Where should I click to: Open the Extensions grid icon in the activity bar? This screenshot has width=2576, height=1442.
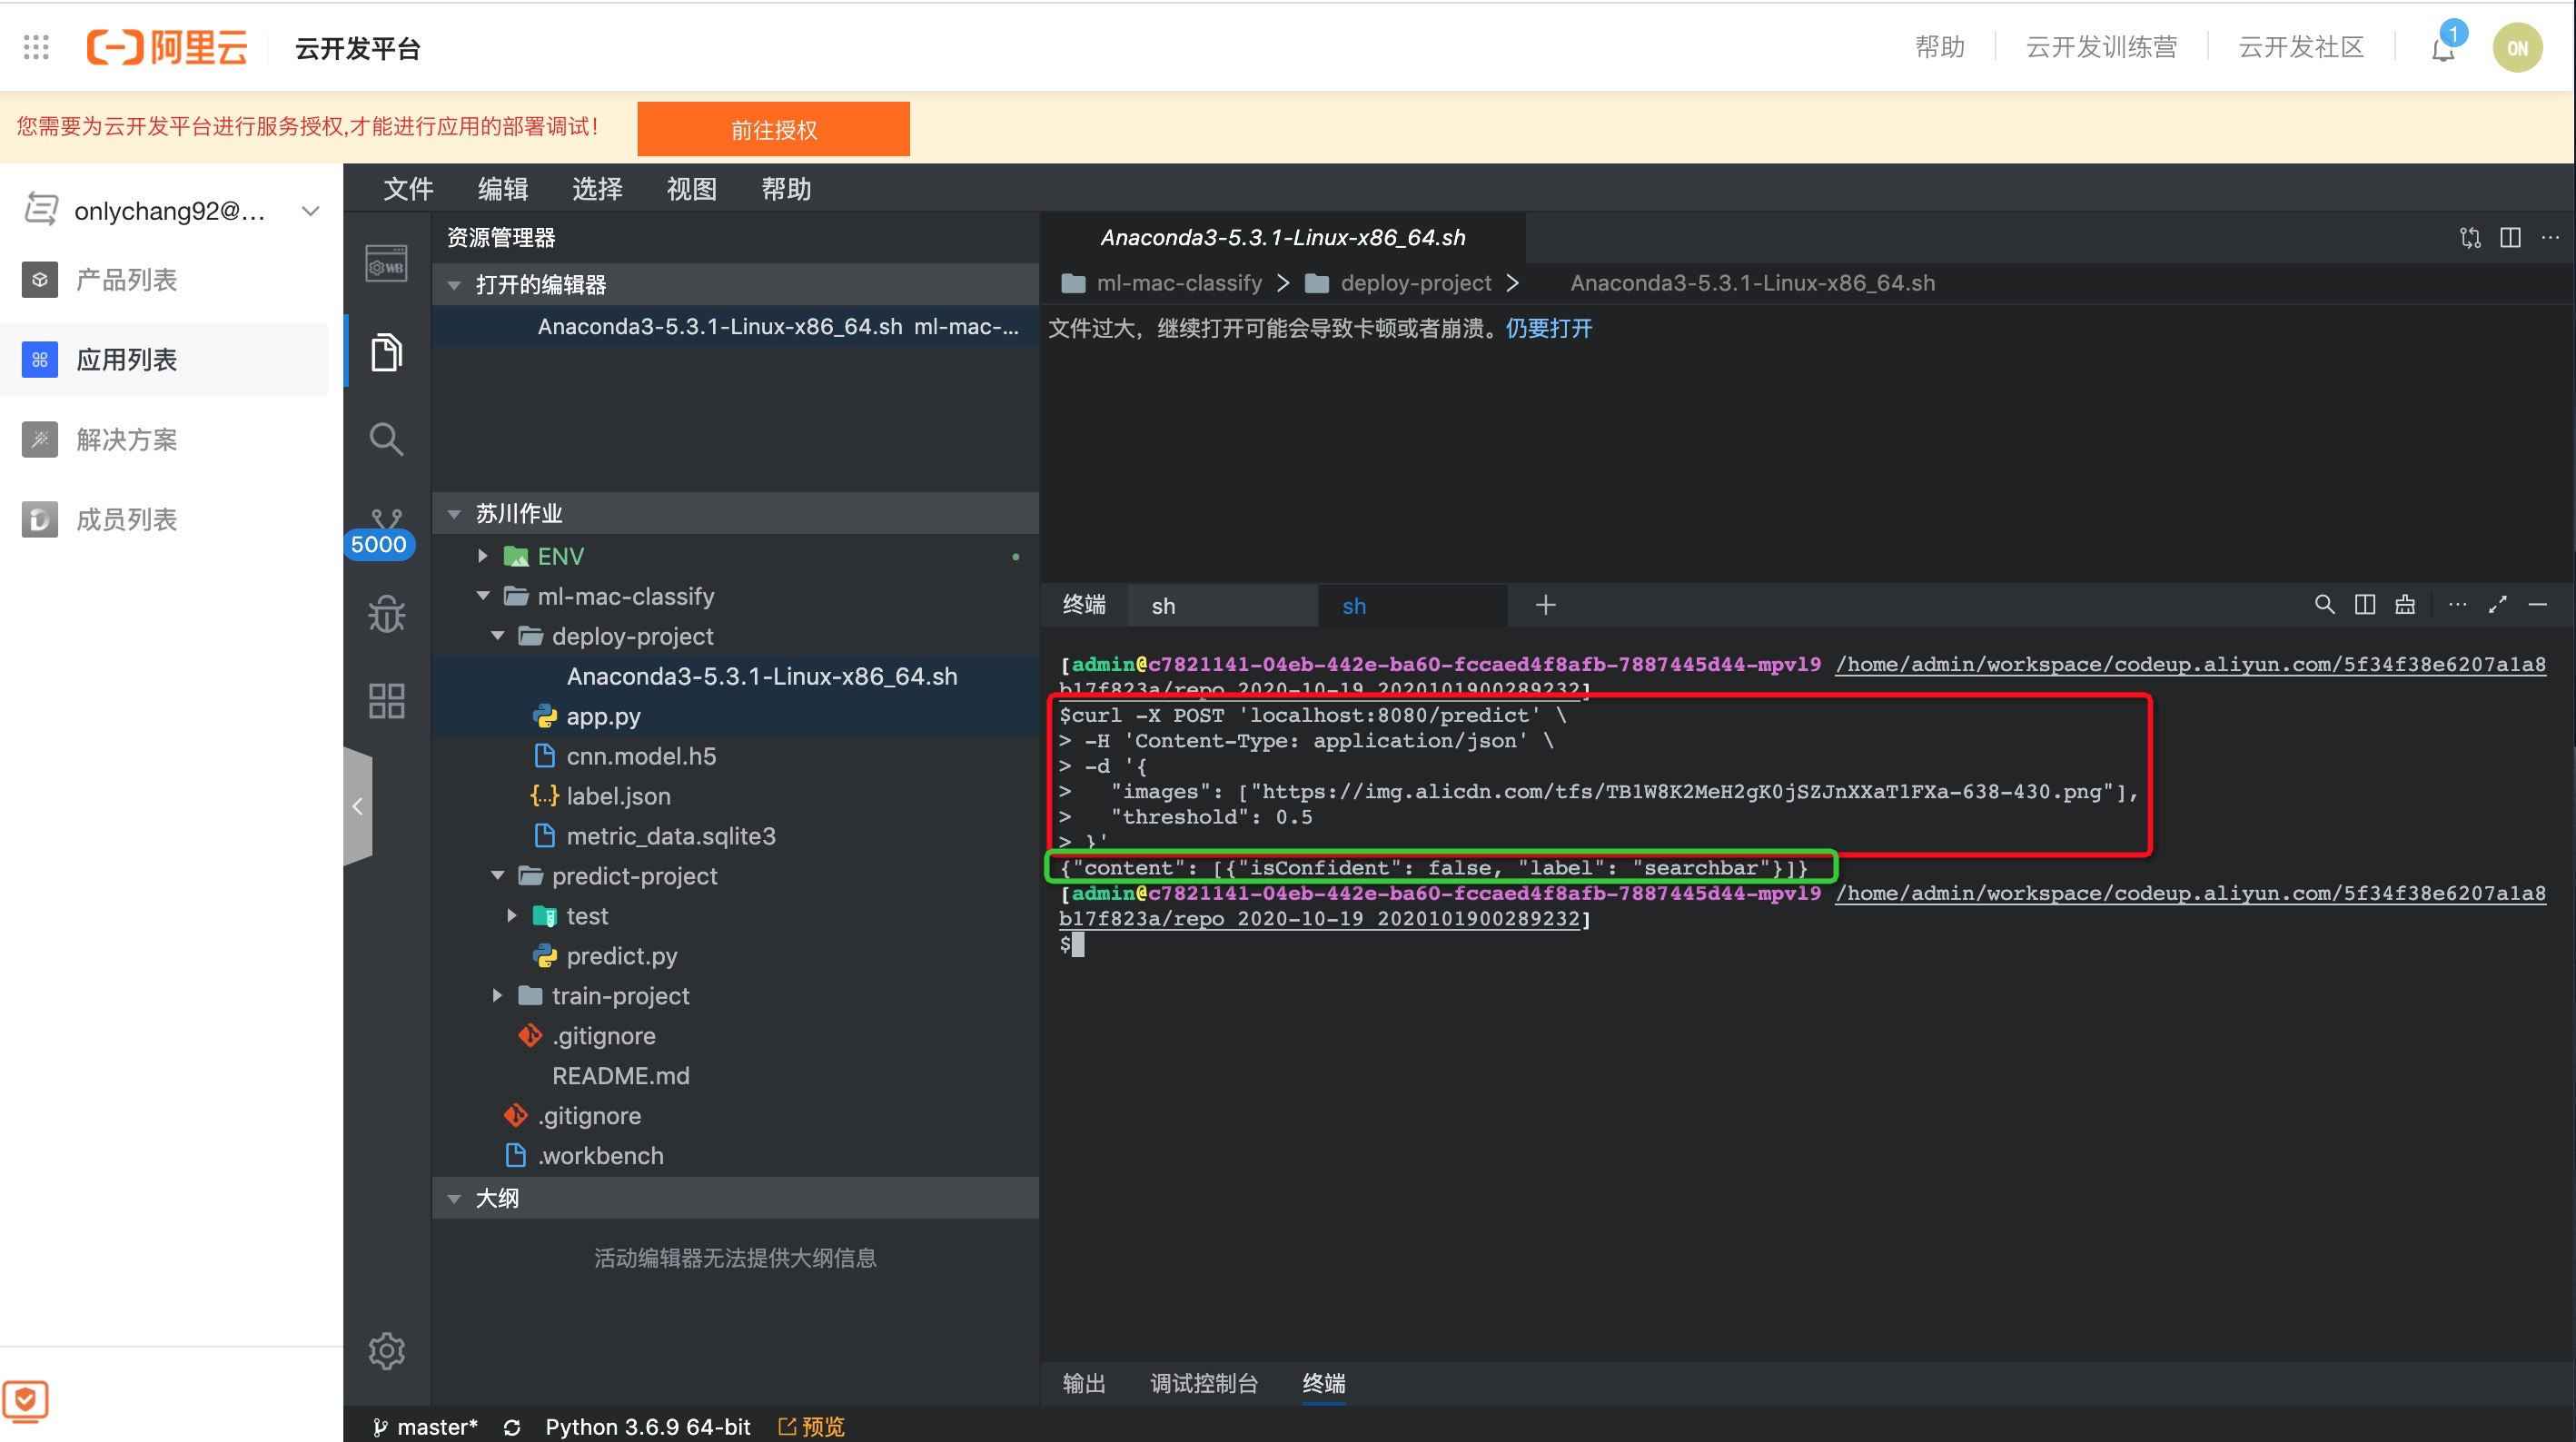[386, 700]
